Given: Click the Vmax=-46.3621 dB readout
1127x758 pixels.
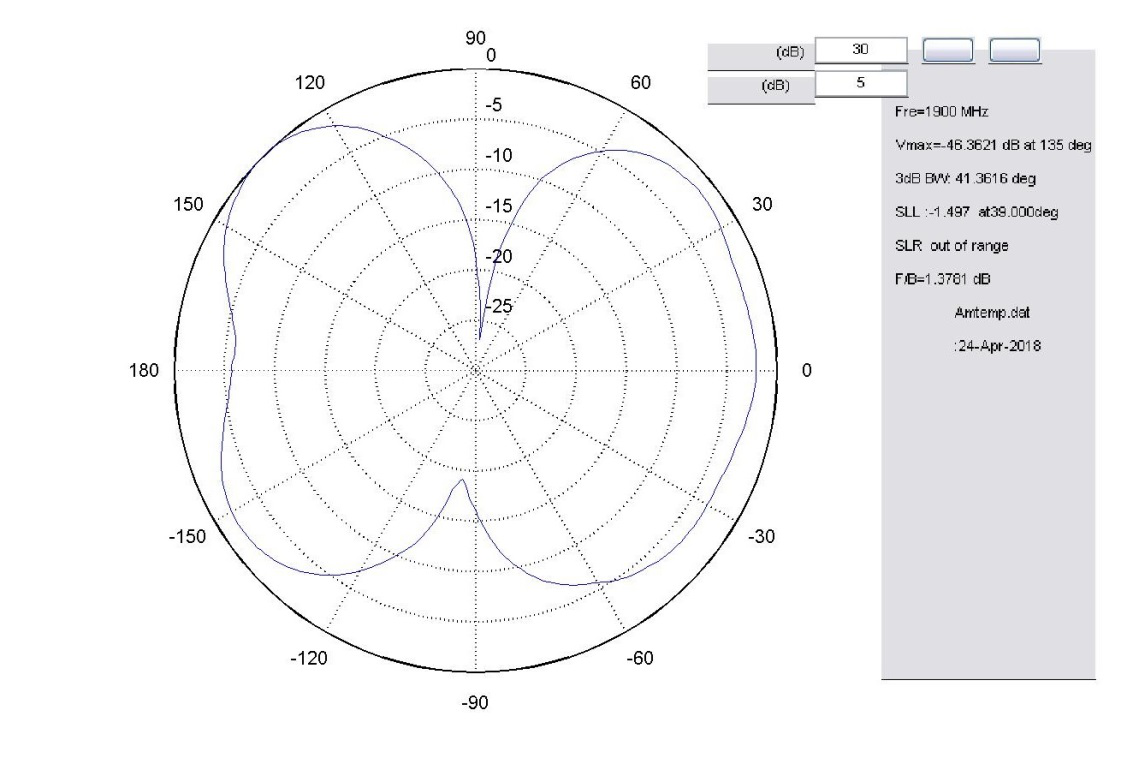Looking at the screenshot, I should click(990, 146).
